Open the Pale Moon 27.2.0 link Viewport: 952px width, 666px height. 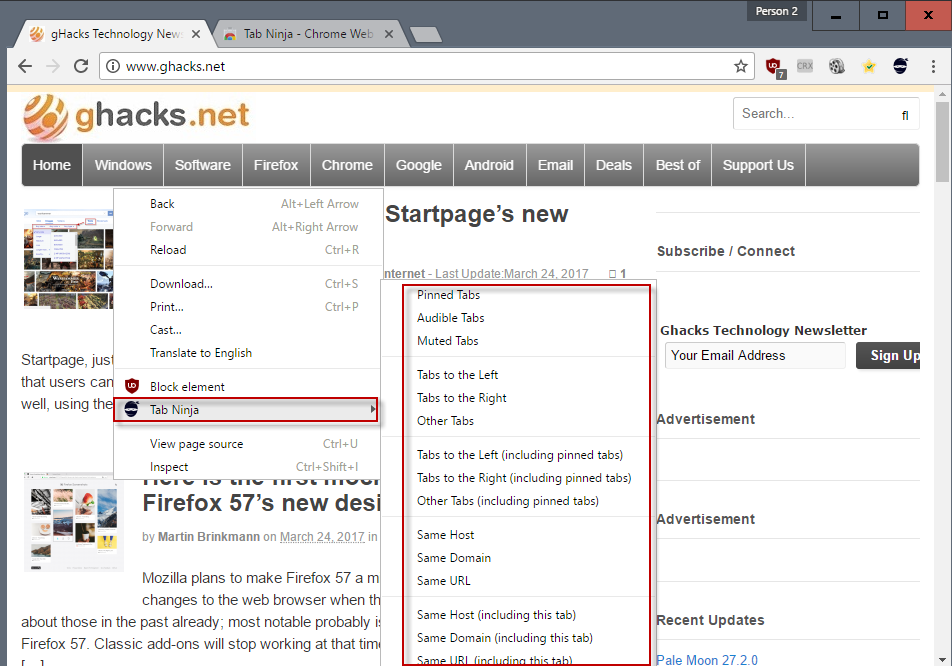pyautogui.click(x=707, y=659)
